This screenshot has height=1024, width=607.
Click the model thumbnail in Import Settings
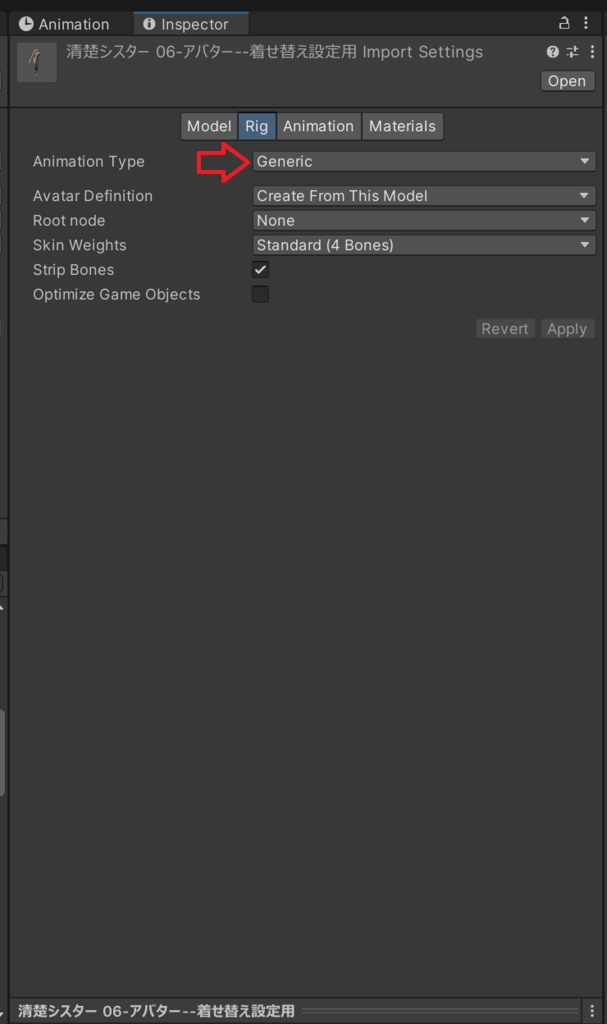tap(37, 63)
